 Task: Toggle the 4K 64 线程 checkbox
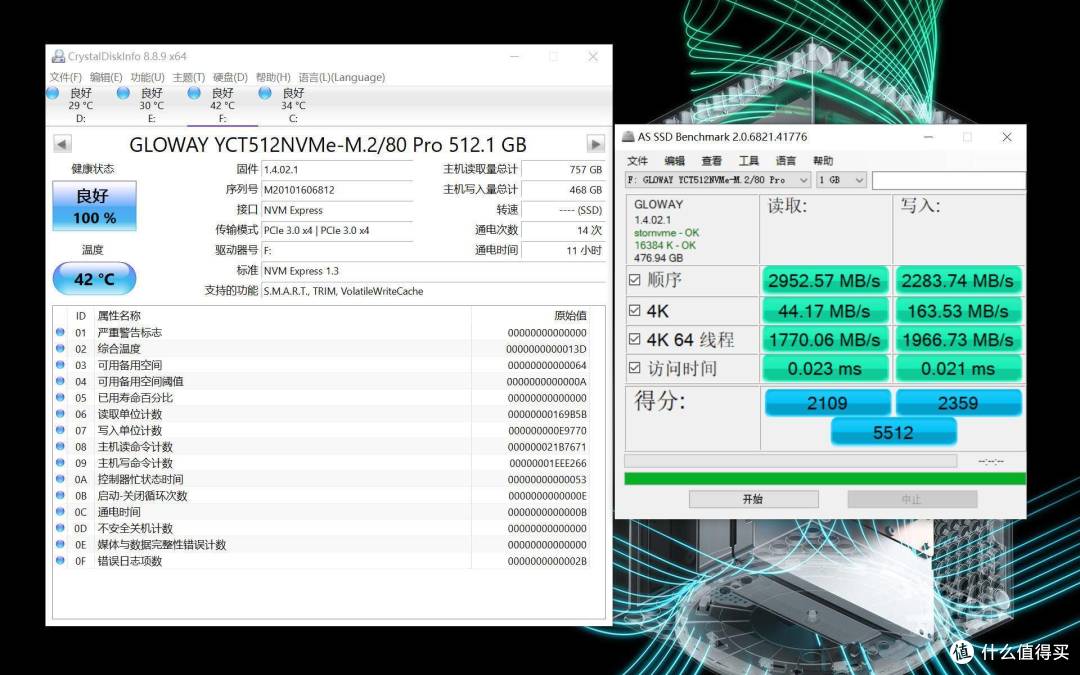pos(634,339)
